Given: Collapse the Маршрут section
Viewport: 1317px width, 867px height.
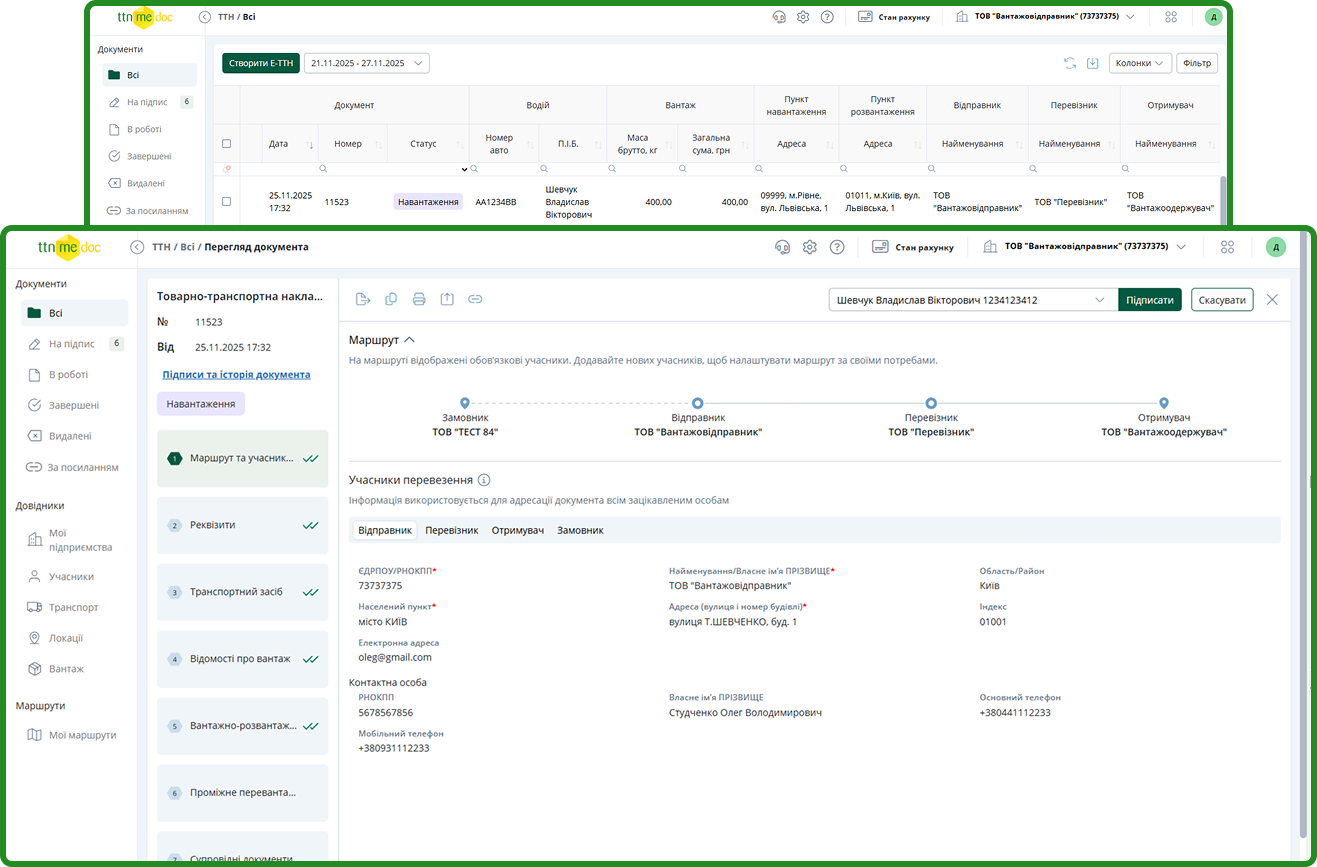Looking at the screenshot, I should pos(409,340).
